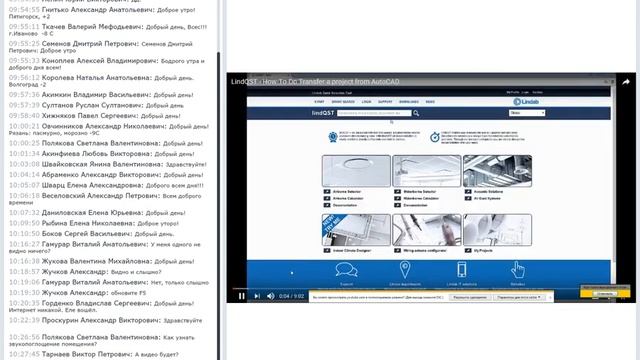Screen dimensions: 640x360
Task: Click the round badge icon beside the left info paragraph
Action: click(x=333, y=137)
